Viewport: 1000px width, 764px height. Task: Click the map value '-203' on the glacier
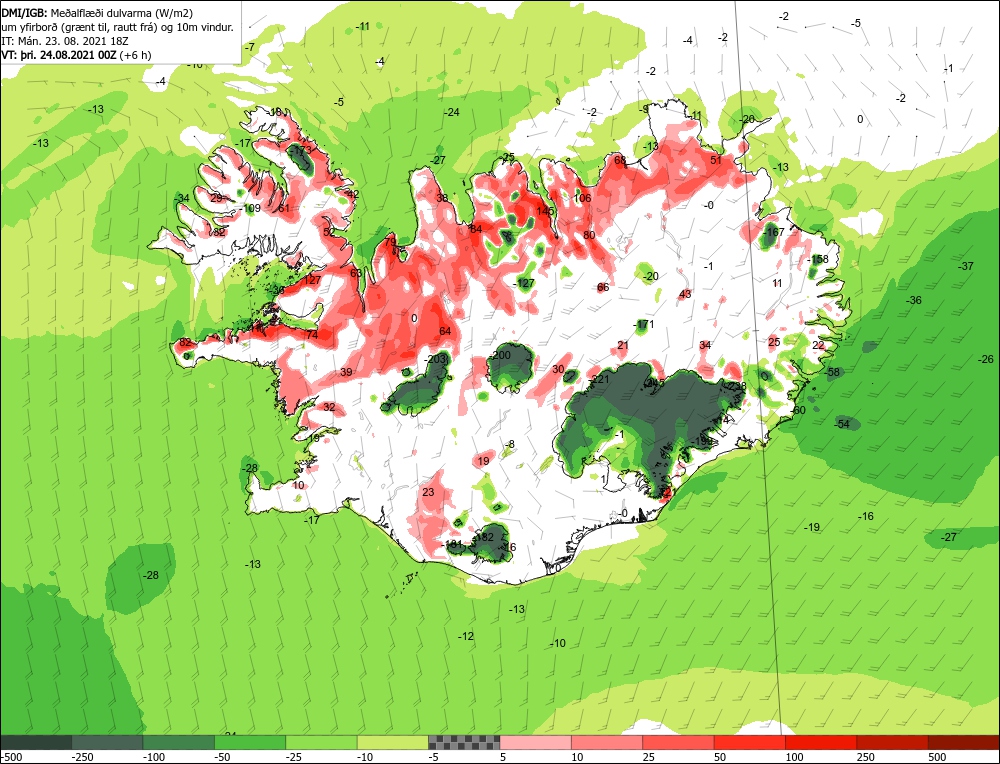click(436, 360)
